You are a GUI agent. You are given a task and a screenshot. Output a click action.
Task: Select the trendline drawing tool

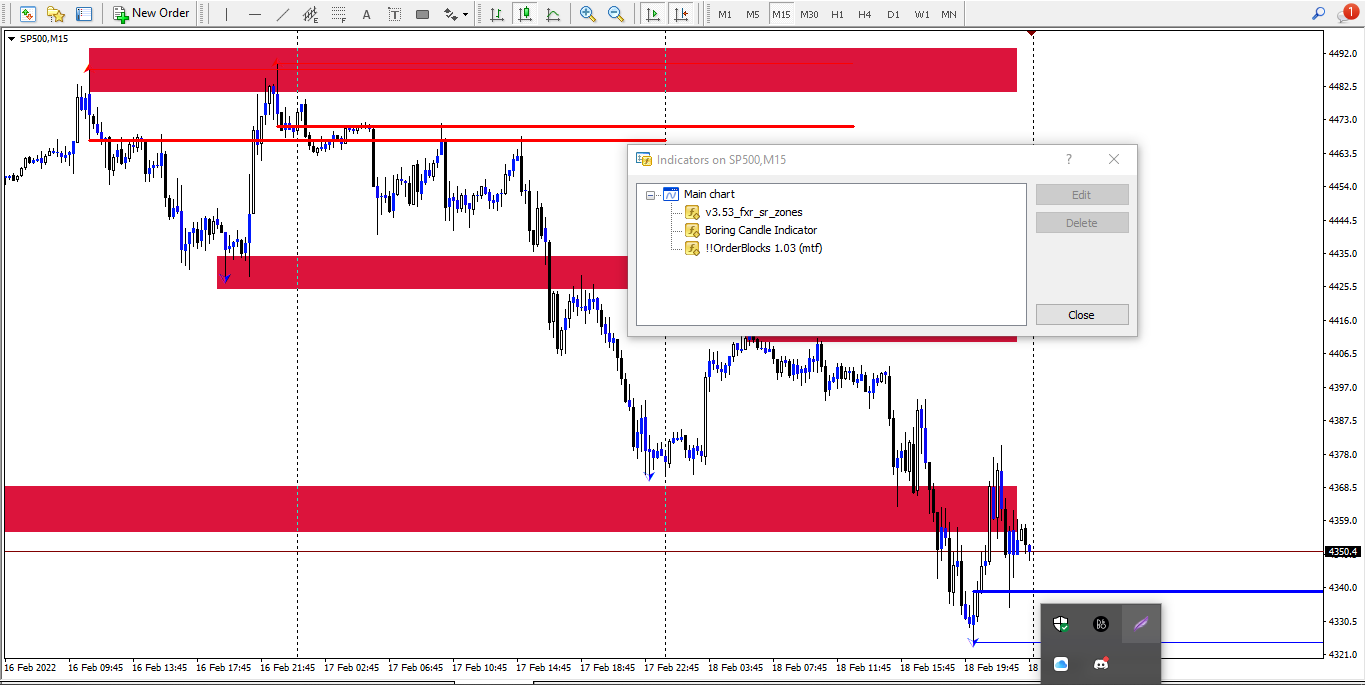click(283, 14)
